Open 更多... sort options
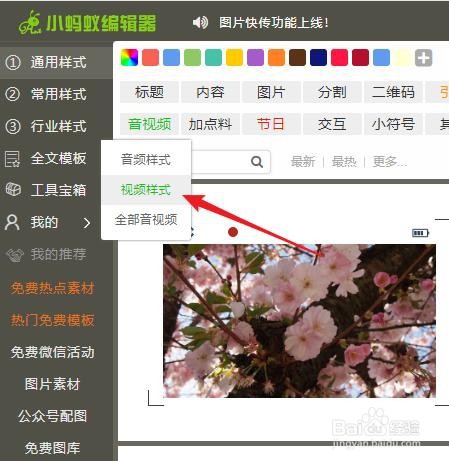The image size is (449, 461). tap(390, 162)
